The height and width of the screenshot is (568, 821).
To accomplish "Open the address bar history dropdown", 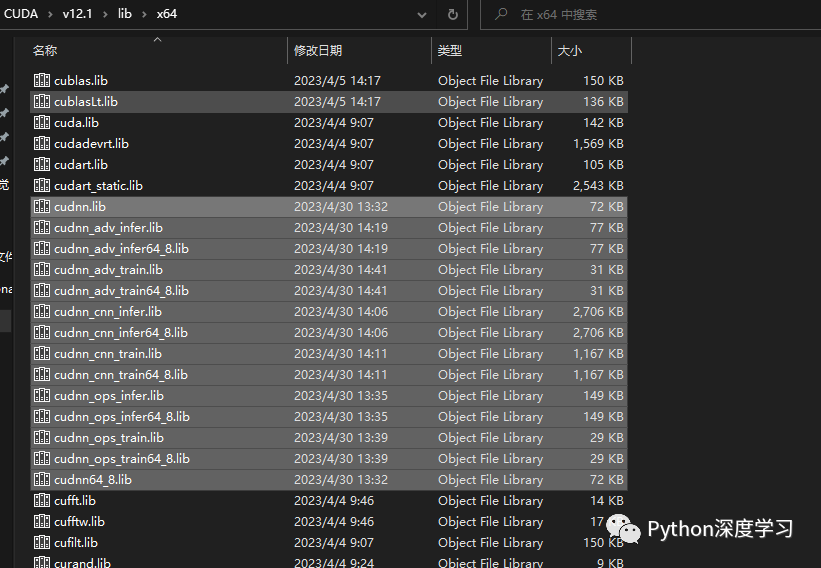I will pyautogui.click(x=421, y=15).
